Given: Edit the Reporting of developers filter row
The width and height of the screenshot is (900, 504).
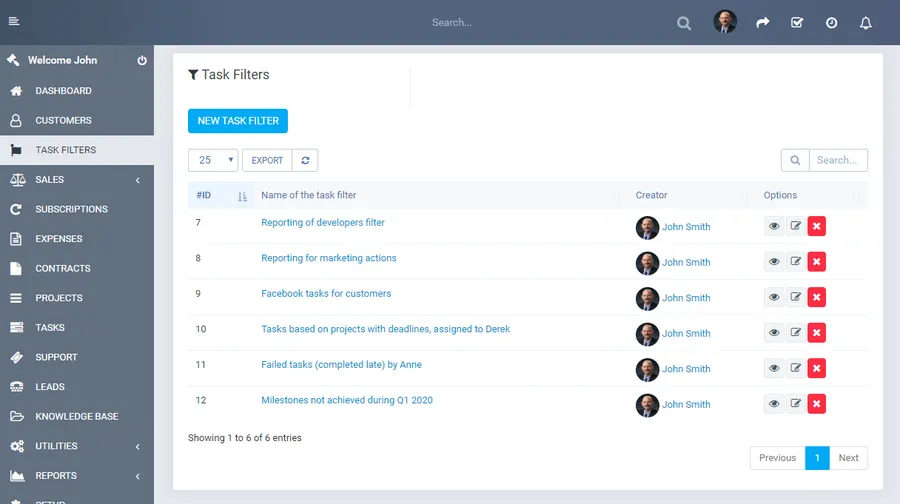Looking at the screenshot, I should point(796,226).
